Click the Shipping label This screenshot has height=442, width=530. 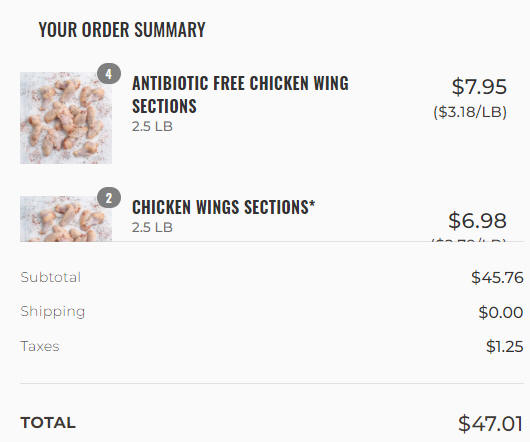pos(52,312)
